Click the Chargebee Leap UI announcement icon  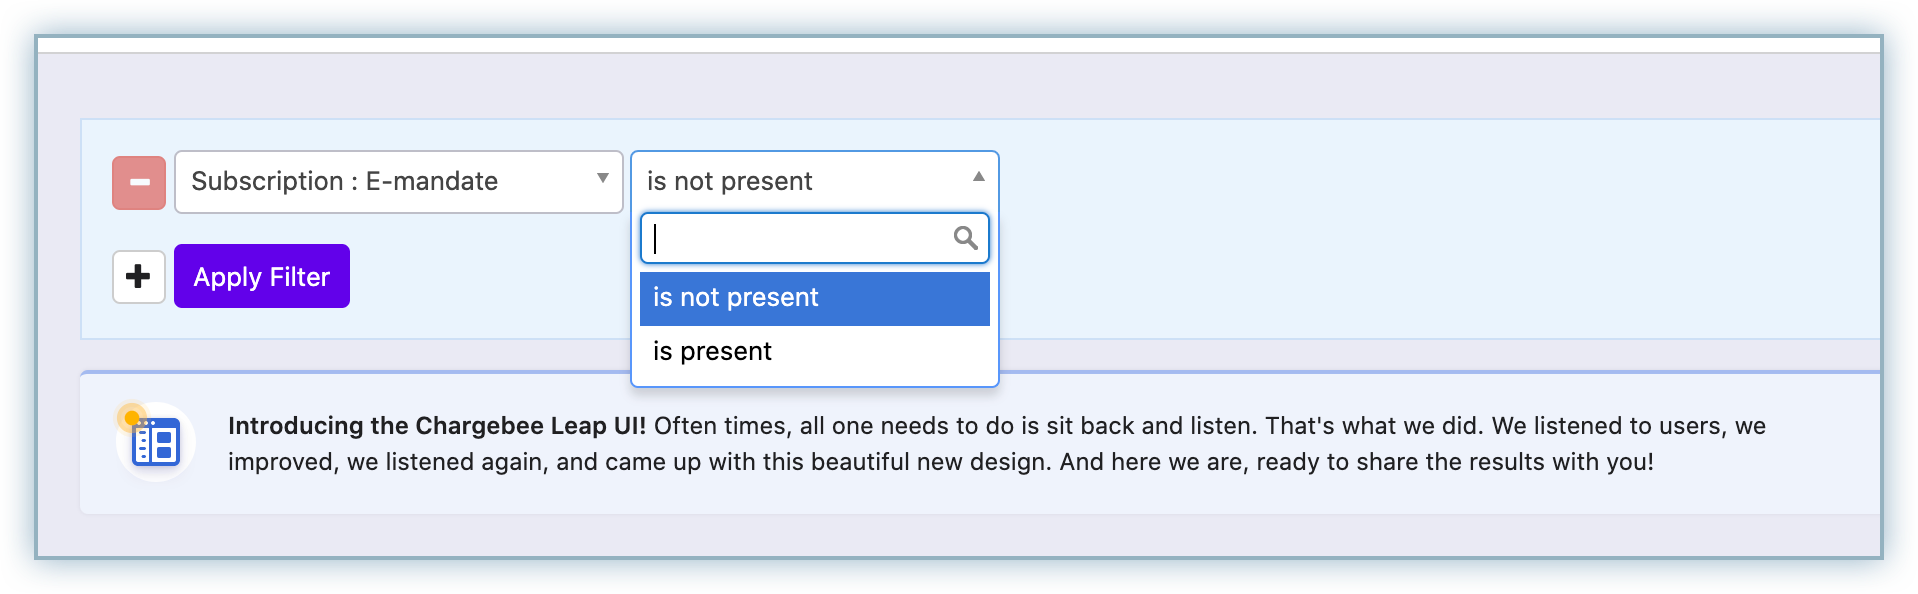[x=157, y=443]
